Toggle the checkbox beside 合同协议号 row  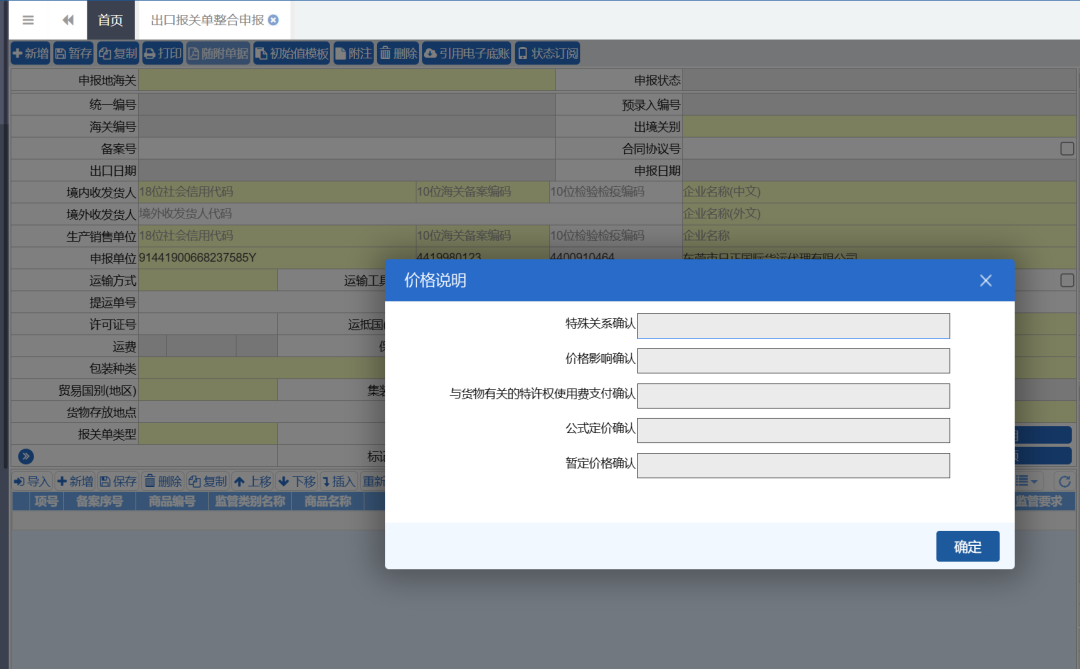(x=1067, y=149)
